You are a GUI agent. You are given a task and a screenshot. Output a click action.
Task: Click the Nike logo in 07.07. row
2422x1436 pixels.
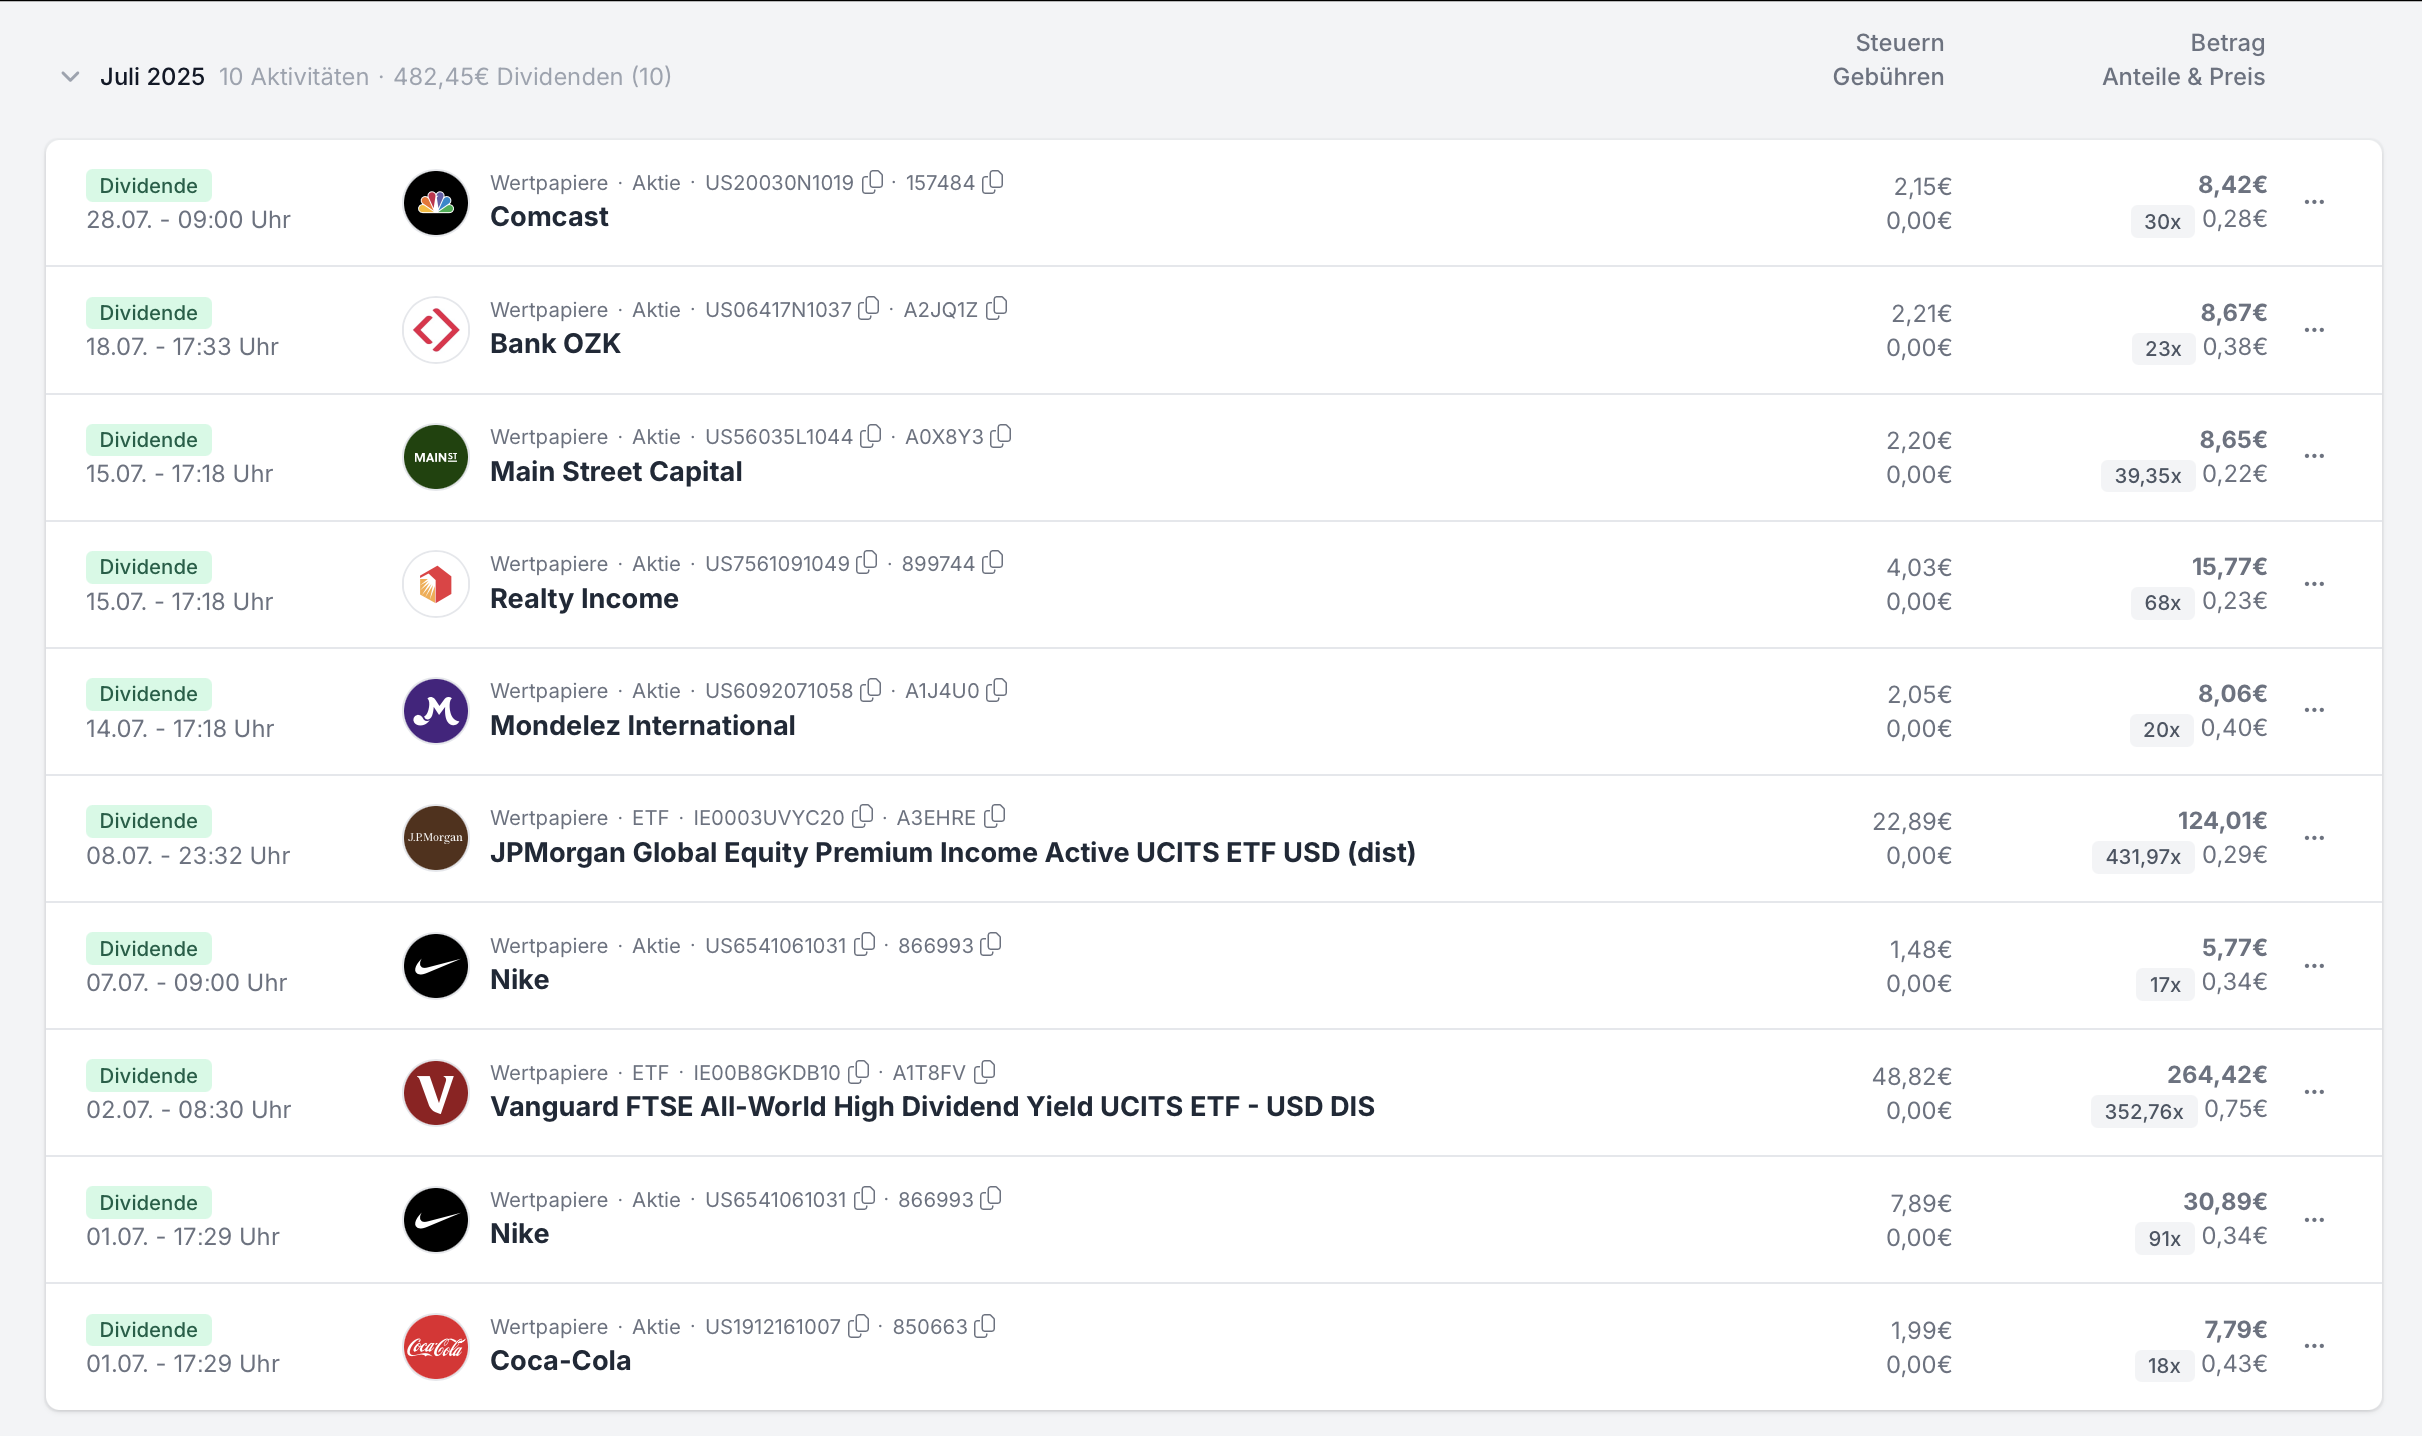(436, 966)
